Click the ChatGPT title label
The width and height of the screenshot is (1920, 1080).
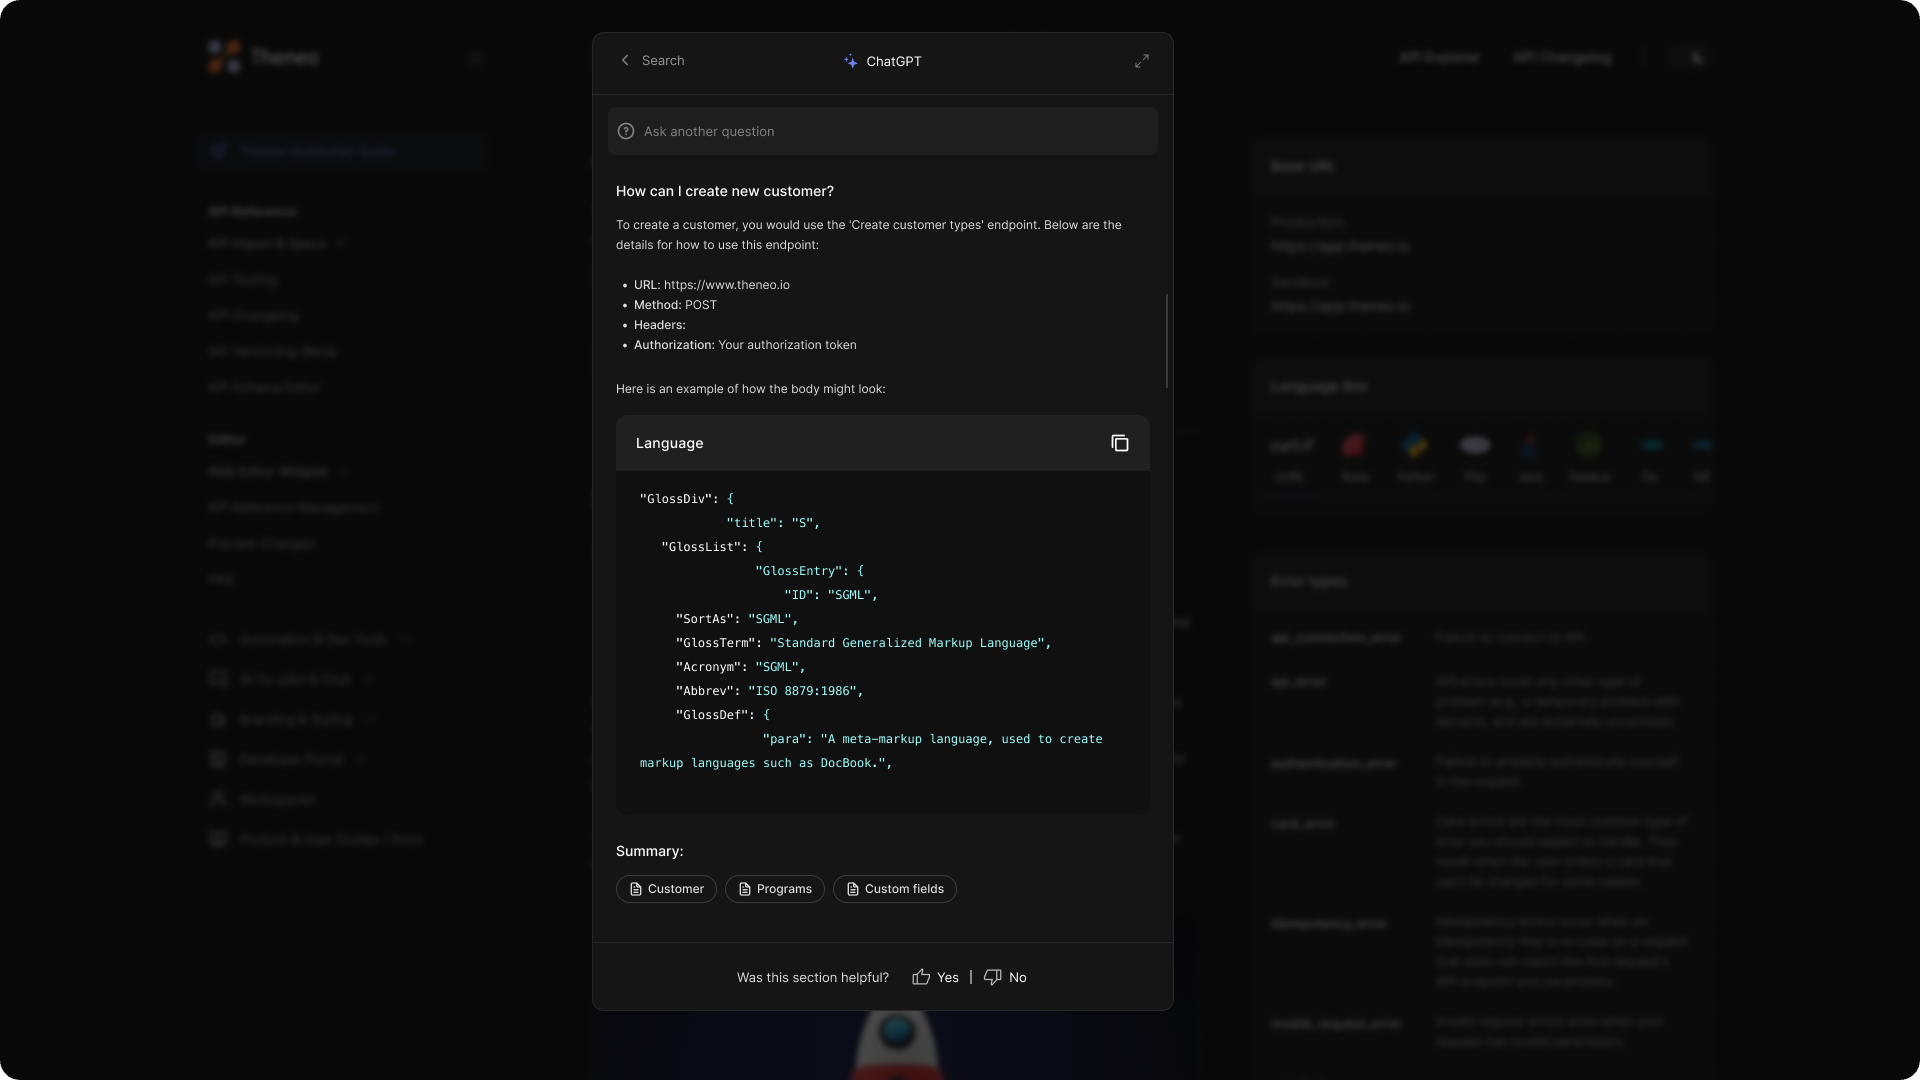pyautogui.click(x=893, y=61)
